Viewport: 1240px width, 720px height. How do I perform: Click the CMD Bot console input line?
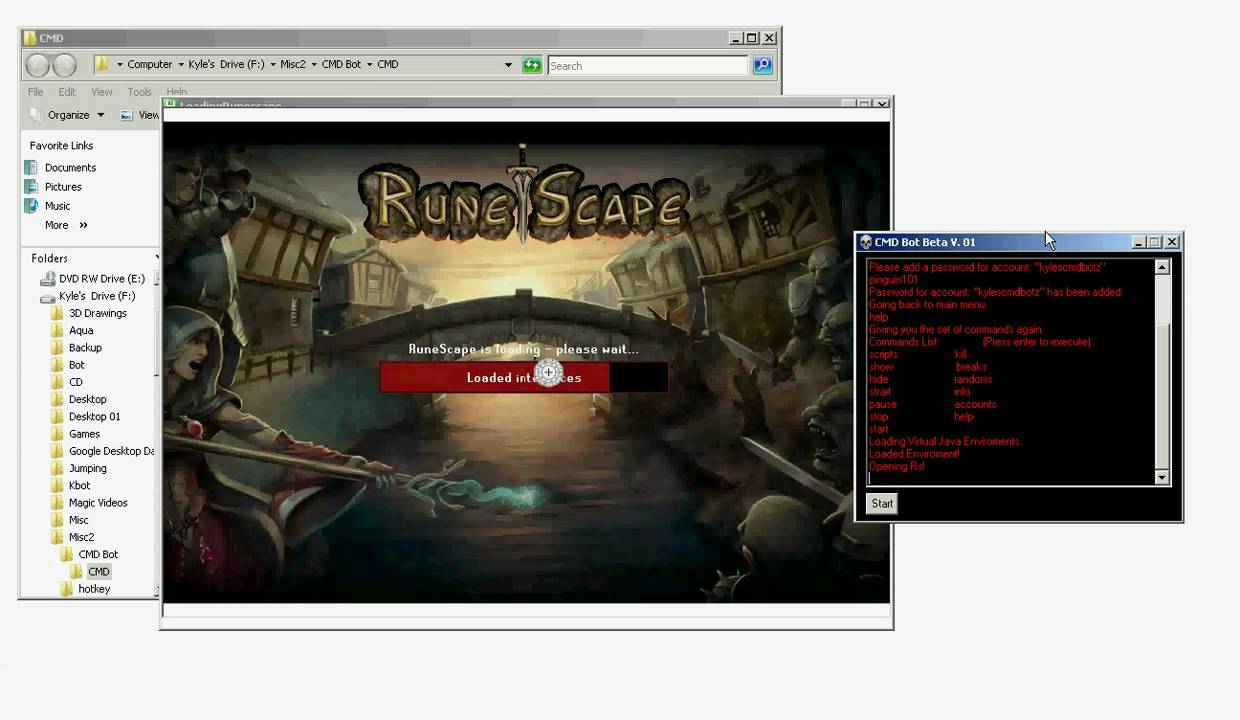tap(1010, 479)
